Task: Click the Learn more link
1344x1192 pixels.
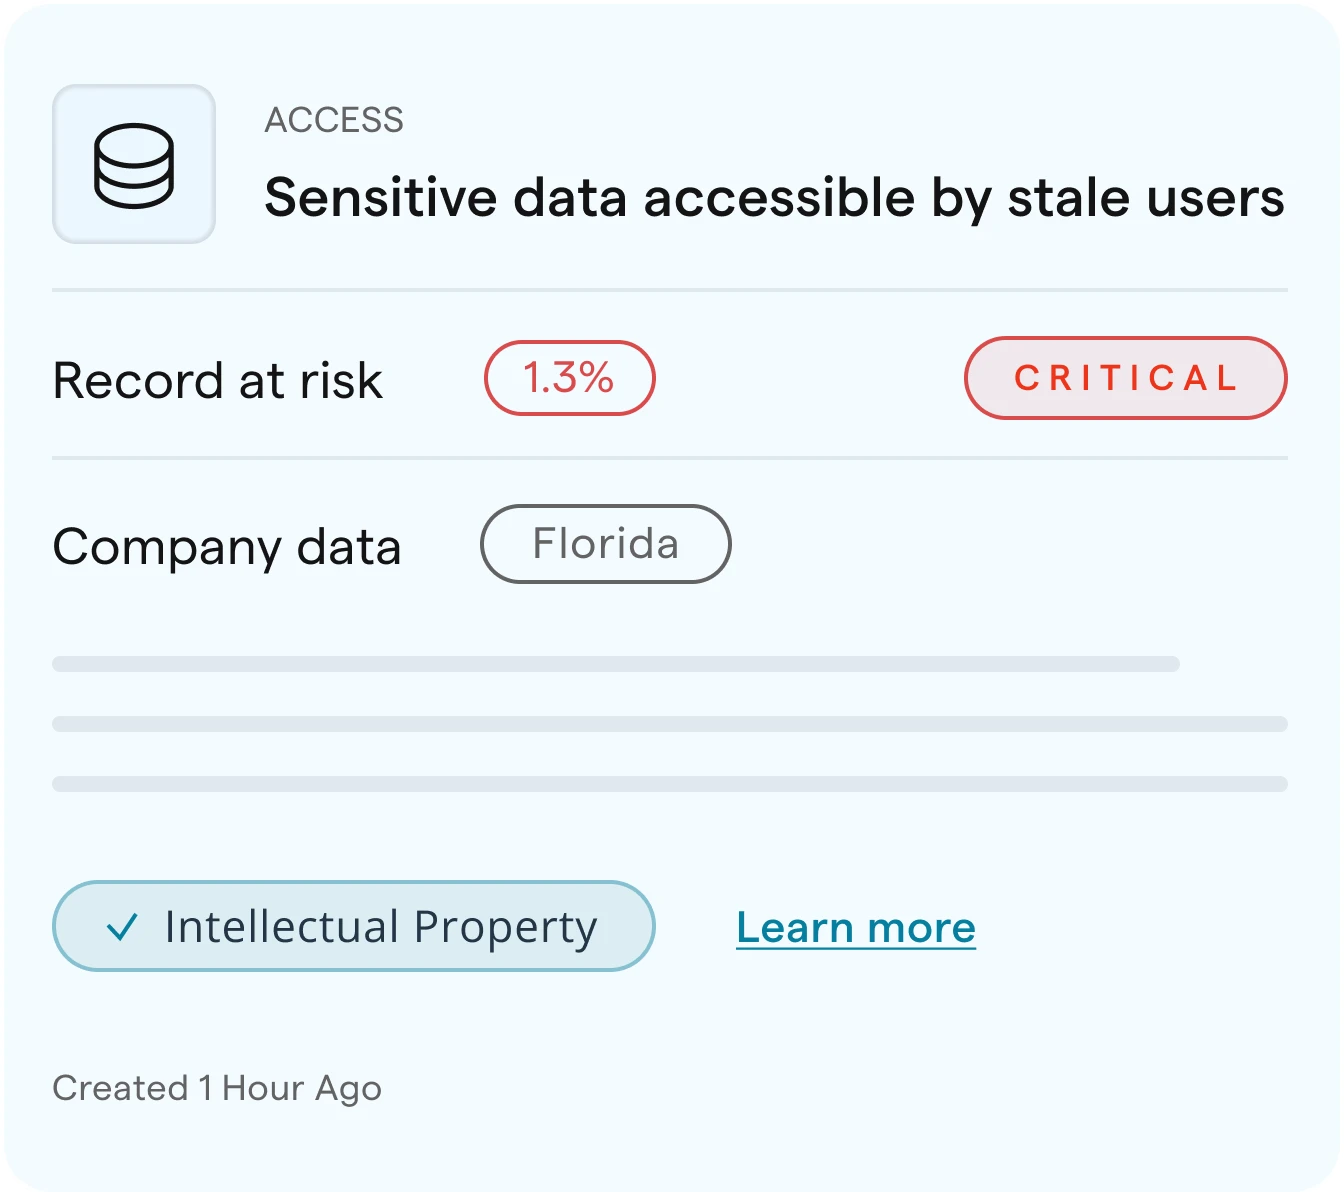Action: pos(855,927)
